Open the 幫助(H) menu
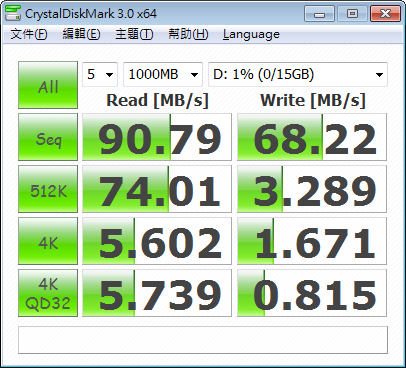This screenshot has height=368, width=406. tap(188, 34)
